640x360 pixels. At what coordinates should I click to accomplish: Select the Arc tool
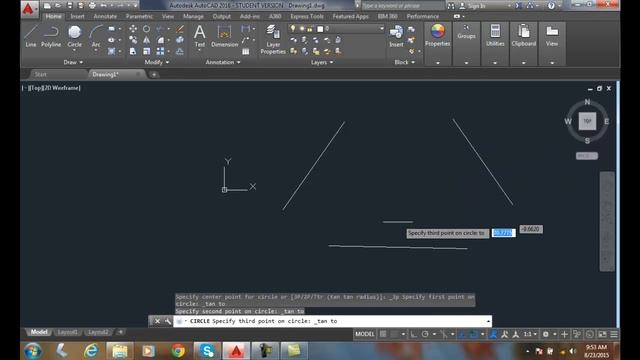(96, 36)
